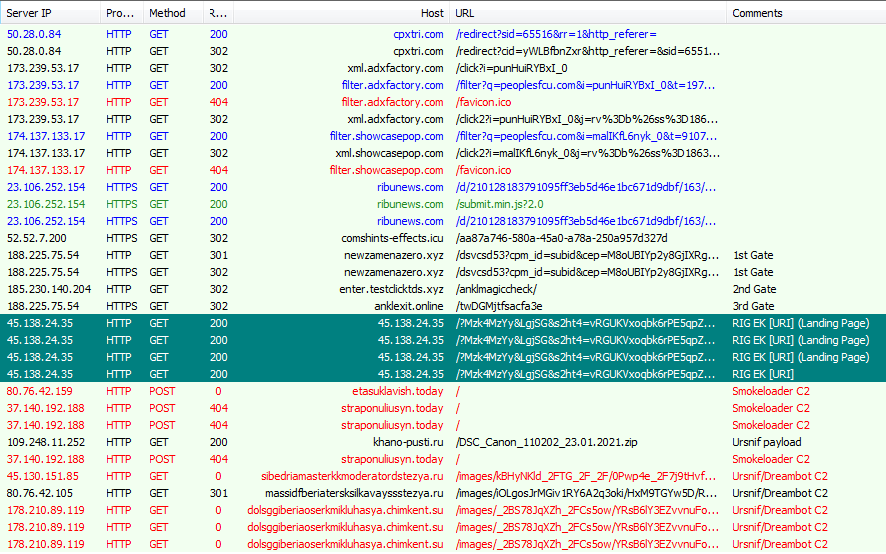Click the 3rd Gate comment

pos(753,306)
